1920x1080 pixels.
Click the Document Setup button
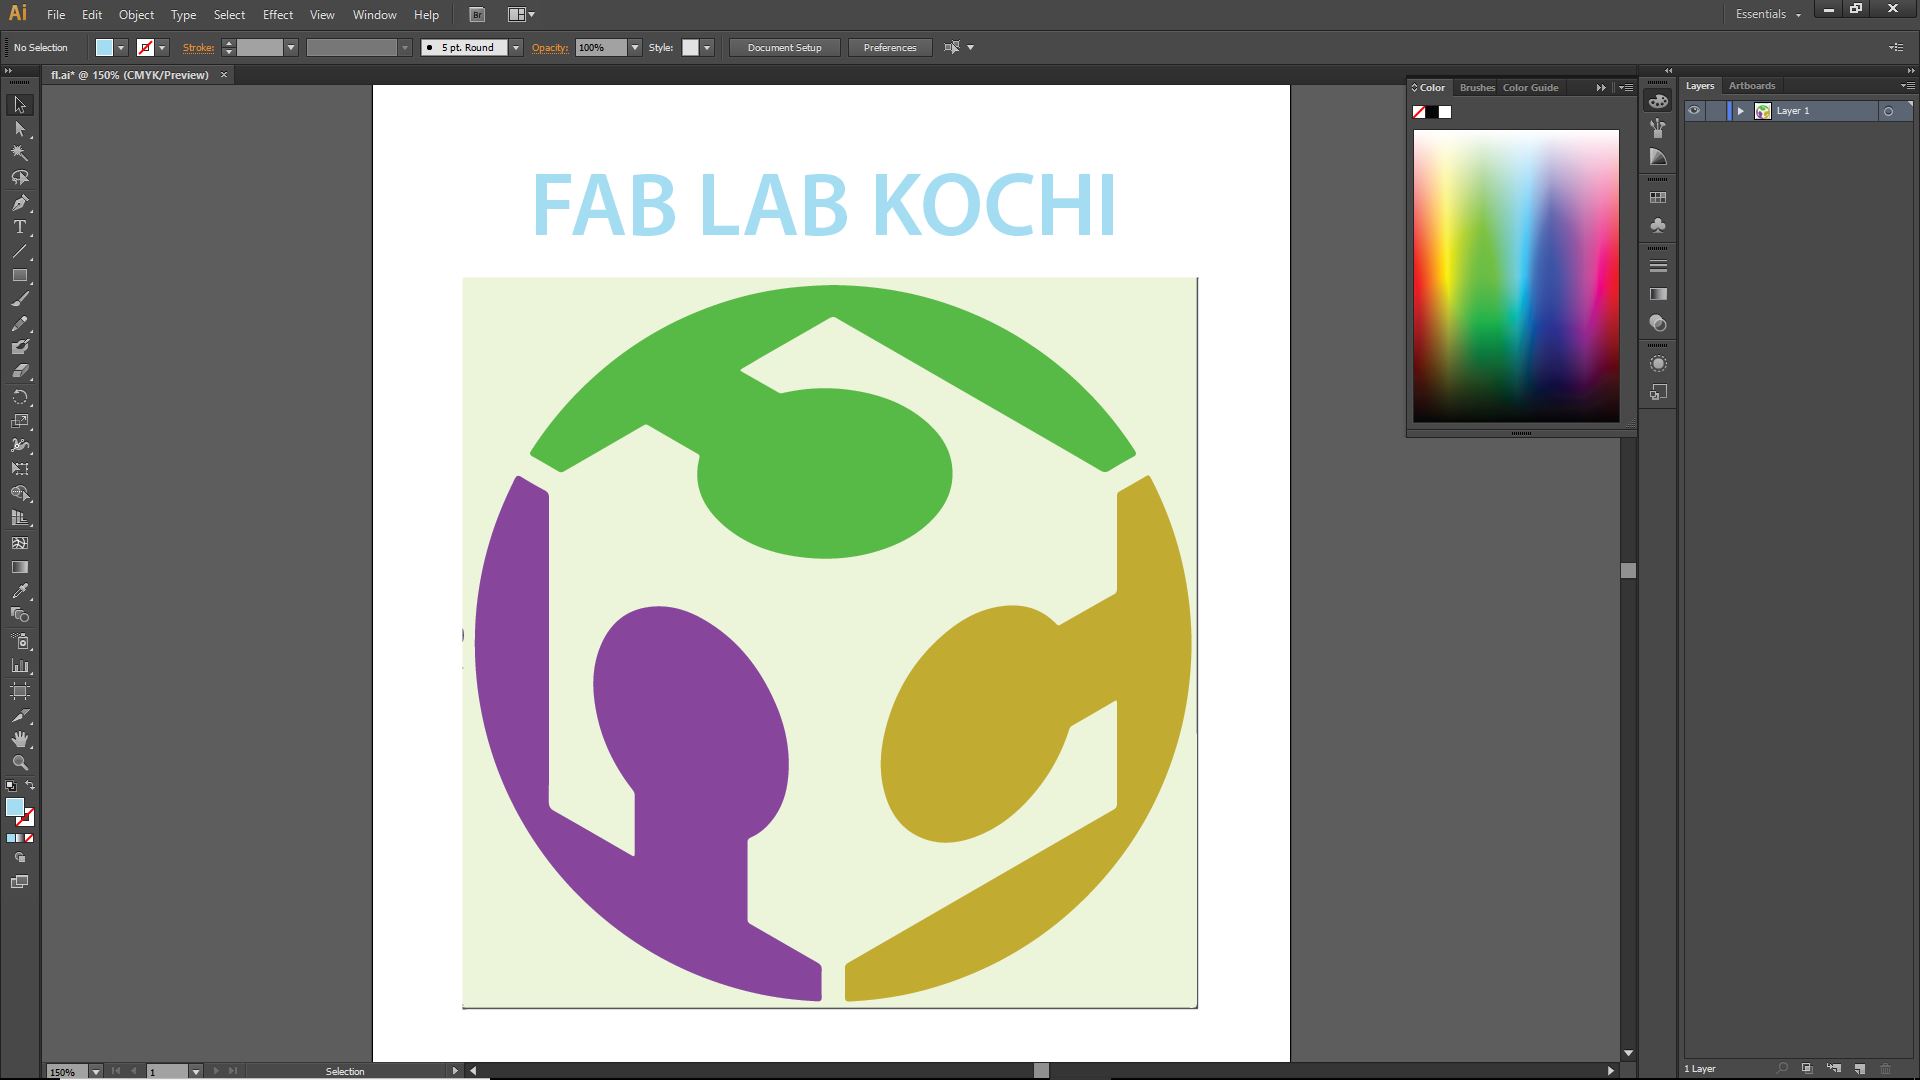(784, 48)
